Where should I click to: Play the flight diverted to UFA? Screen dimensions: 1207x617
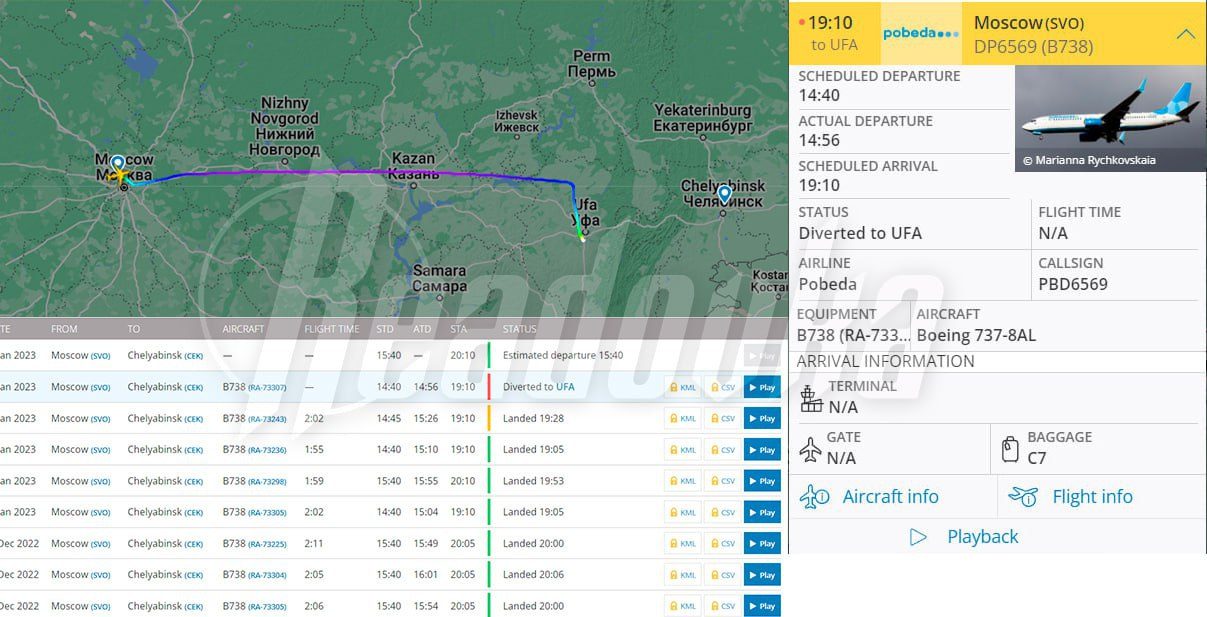pos(762,387)
